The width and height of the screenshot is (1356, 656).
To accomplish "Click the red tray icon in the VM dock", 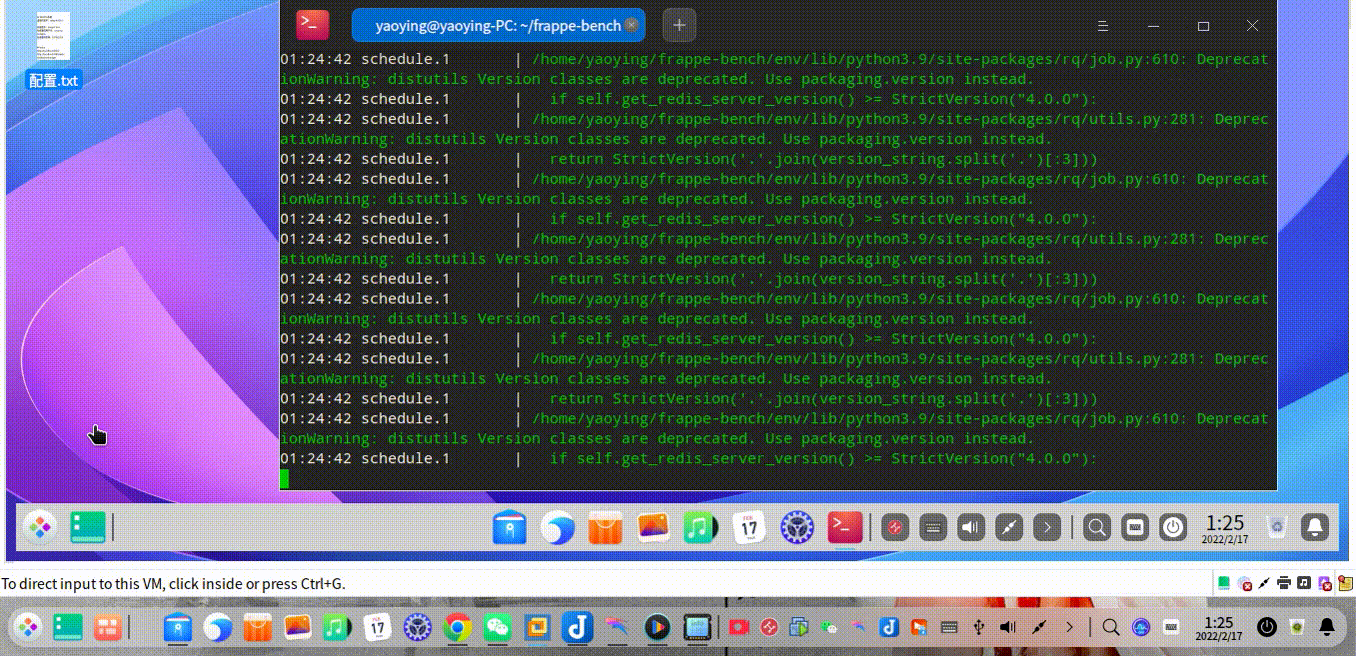I will pyautogui.click(x=895, y=527).
